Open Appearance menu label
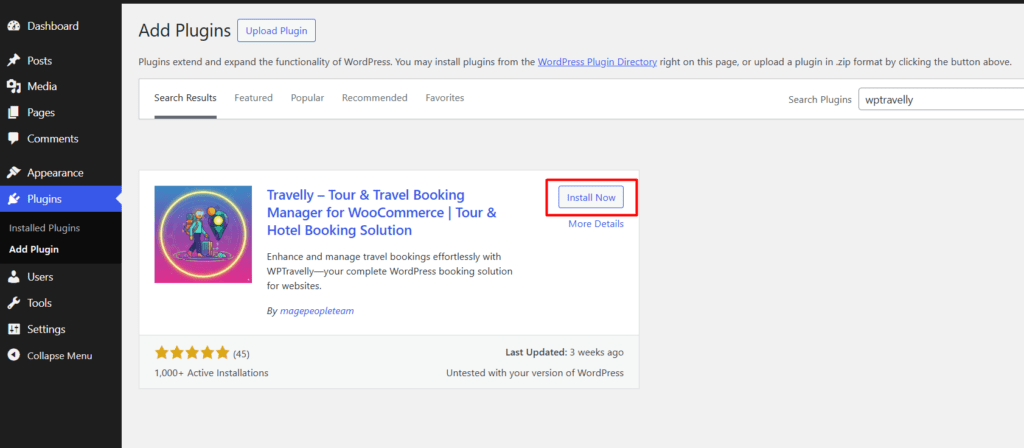1024x448 pixels. (x=56, y=173)
